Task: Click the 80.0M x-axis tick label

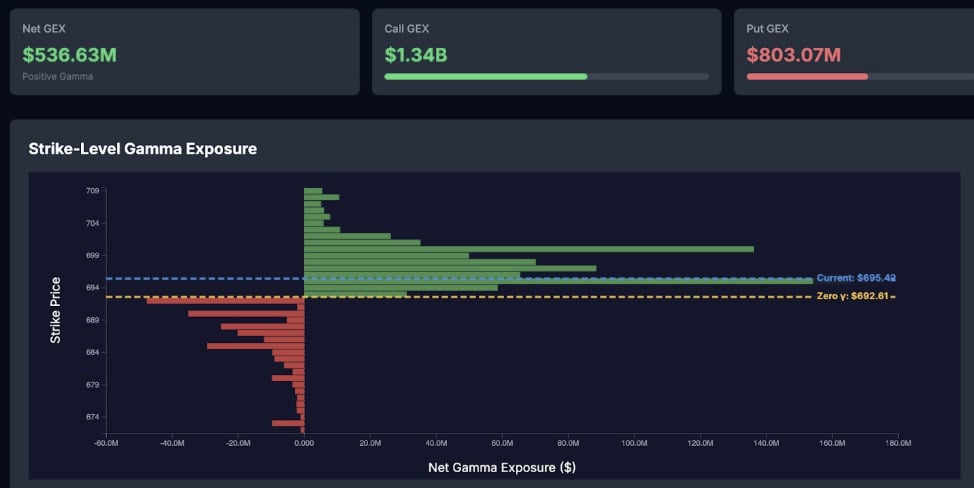Action: [568, 443]
